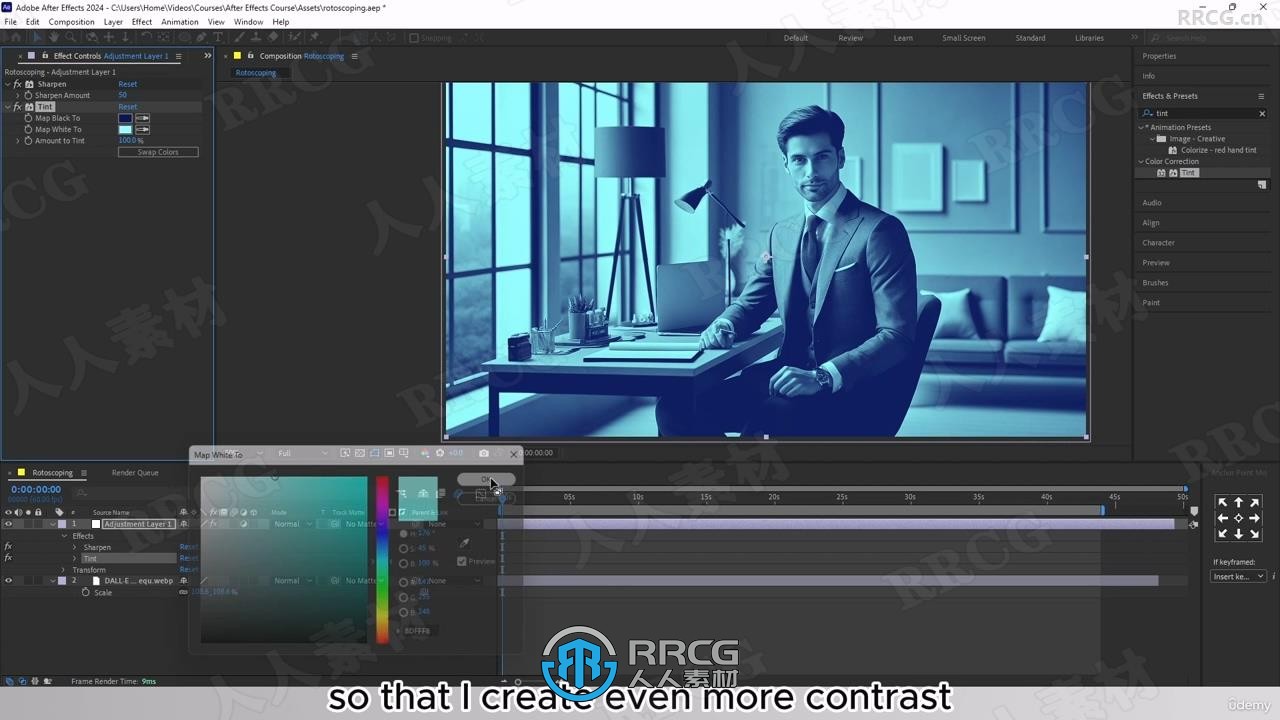This screenshot has height=720, width=1280.
Task: Click the tint search field in Effects & Presets
Action: (x=1204, y=113)
